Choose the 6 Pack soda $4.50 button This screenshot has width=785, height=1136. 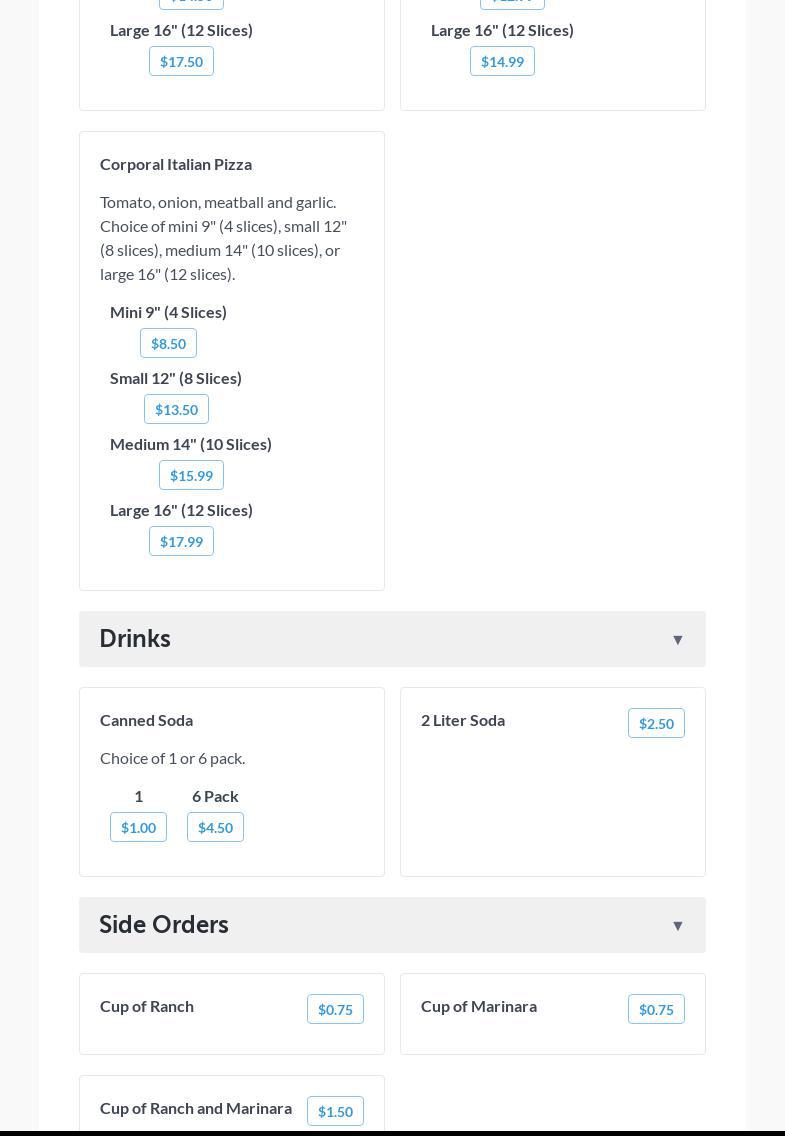point(215,828)
